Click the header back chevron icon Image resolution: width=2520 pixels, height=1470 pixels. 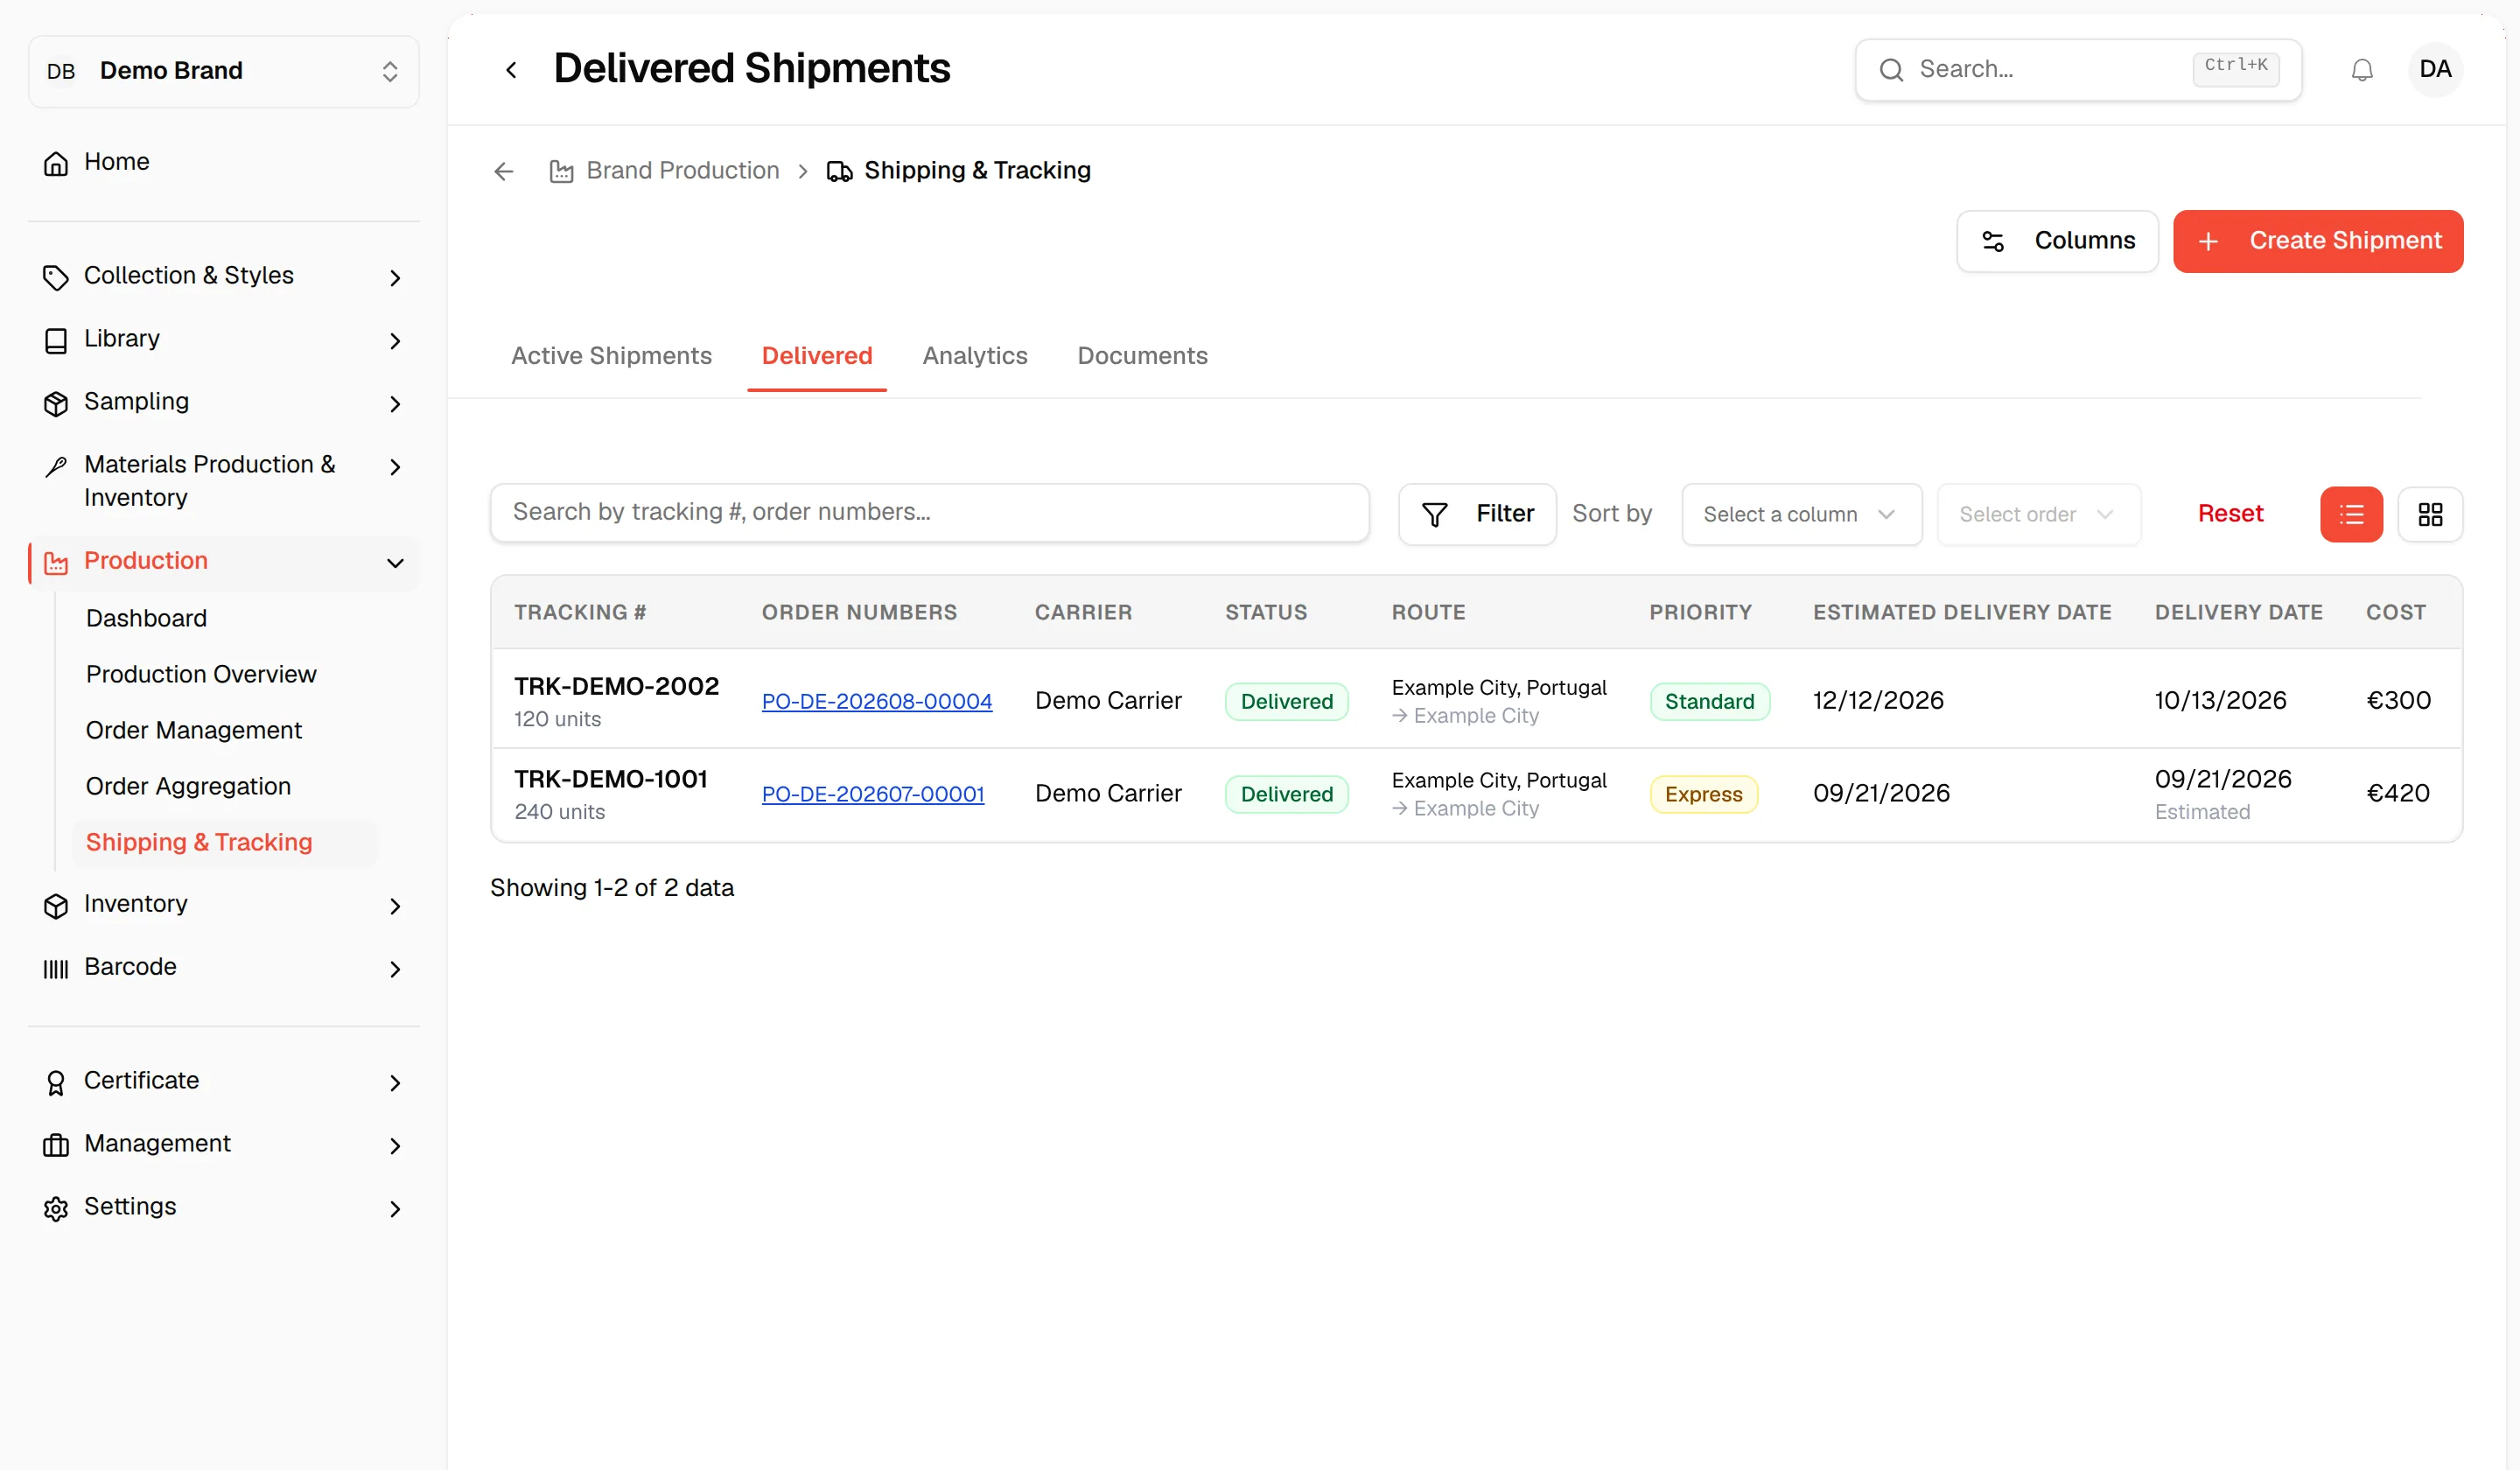pos(511,70)
